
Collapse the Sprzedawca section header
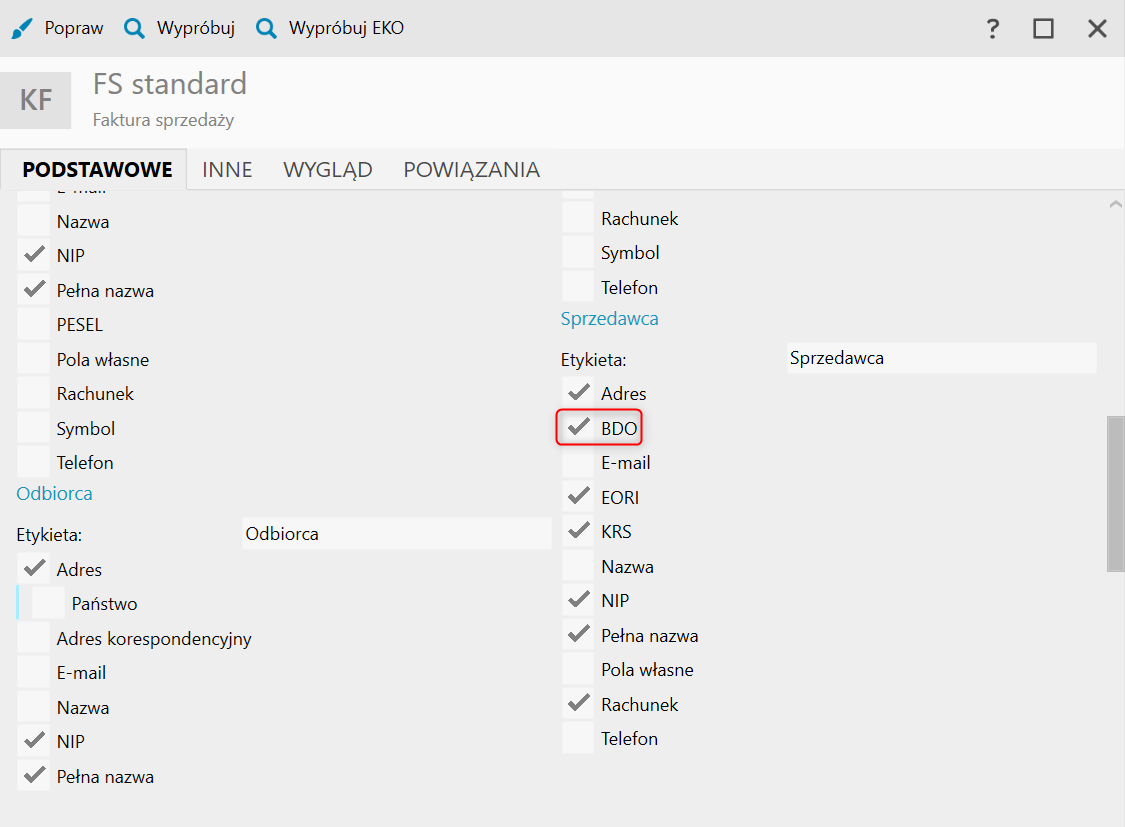[x=609, y=319]
